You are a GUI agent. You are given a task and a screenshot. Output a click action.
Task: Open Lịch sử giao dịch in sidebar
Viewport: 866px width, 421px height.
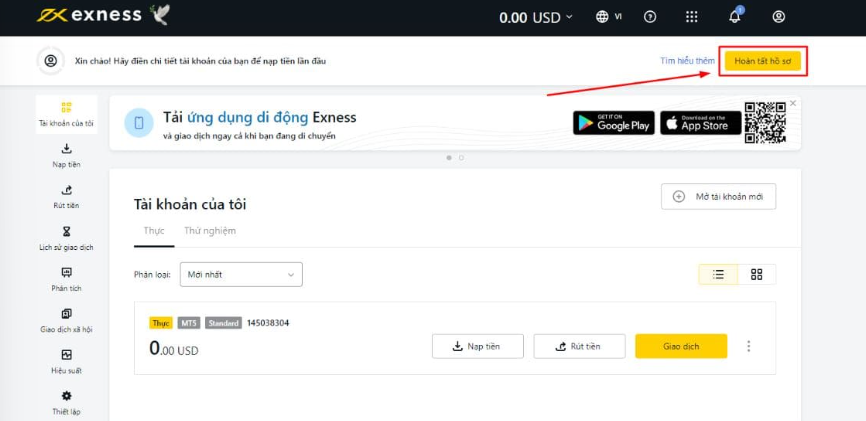tap(66, 238)
